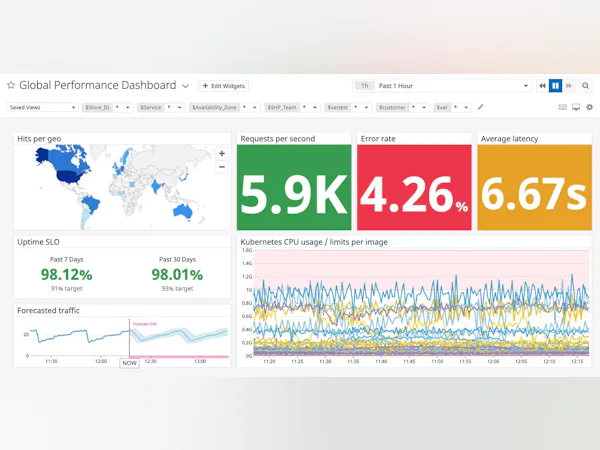
Task: Click the Past 7 Days 98.12% uptime value
Action: 67,274
